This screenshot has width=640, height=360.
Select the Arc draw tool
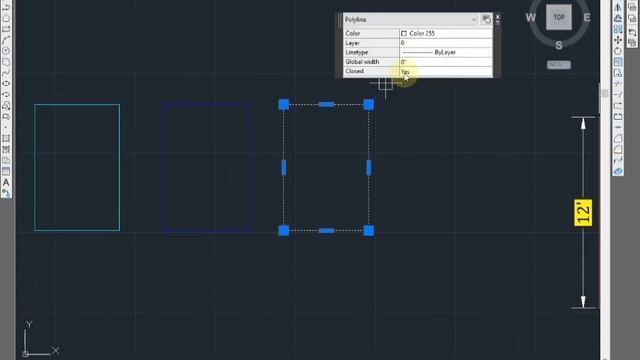click(x=6, y=40)
